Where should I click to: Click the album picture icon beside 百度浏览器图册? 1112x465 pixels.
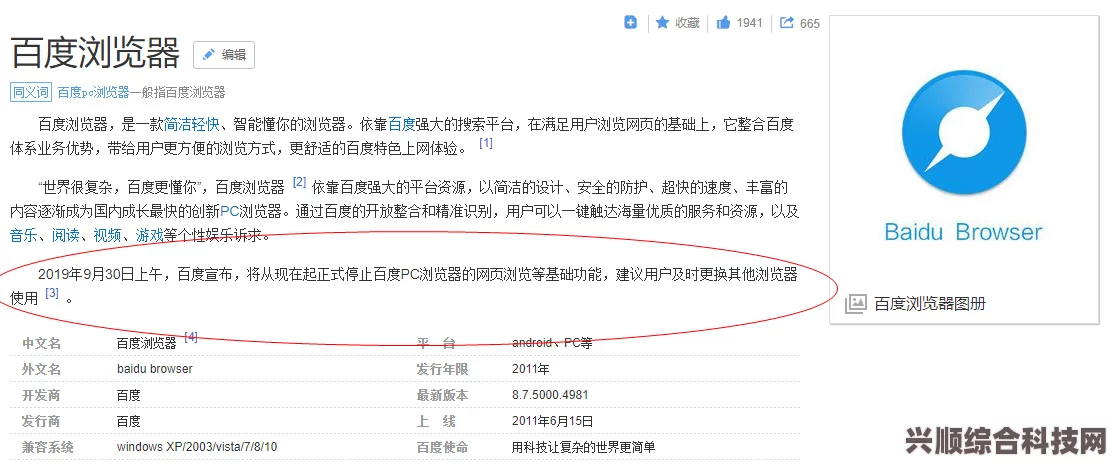pos(856,304)
